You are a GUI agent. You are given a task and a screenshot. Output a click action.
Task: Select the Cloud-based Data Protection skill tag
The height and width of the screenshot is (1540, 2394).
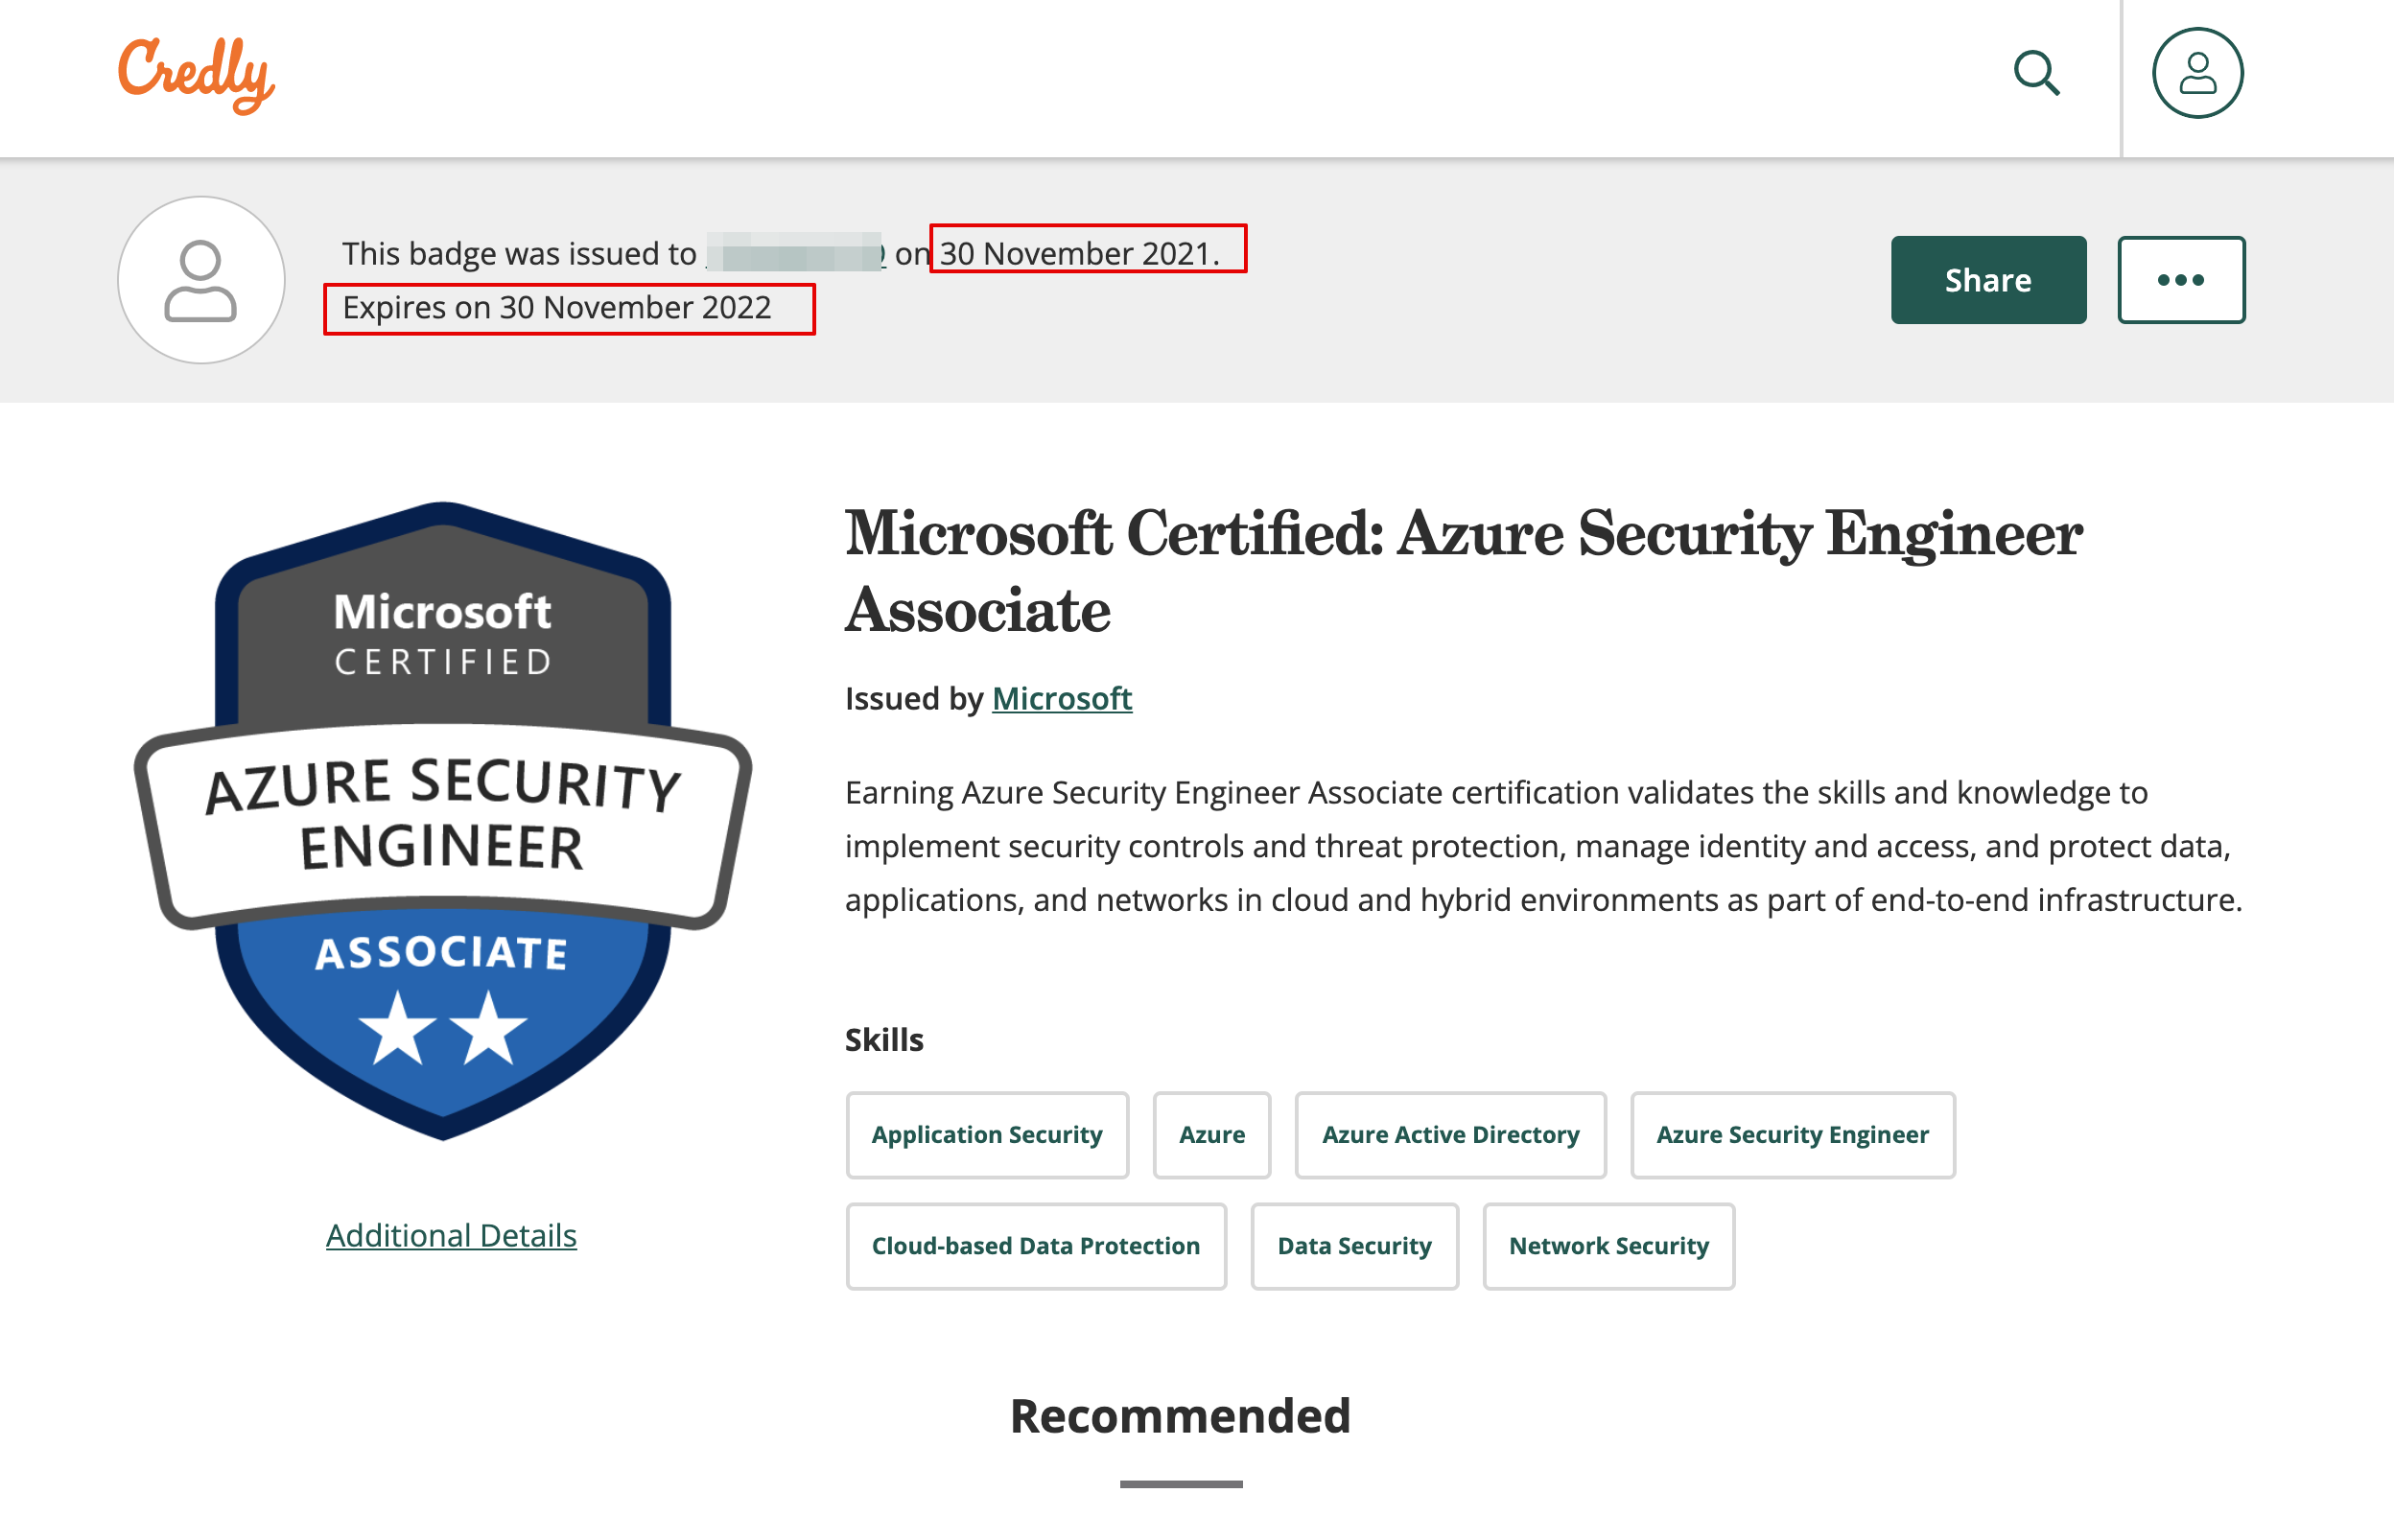coord(1035,1245)
